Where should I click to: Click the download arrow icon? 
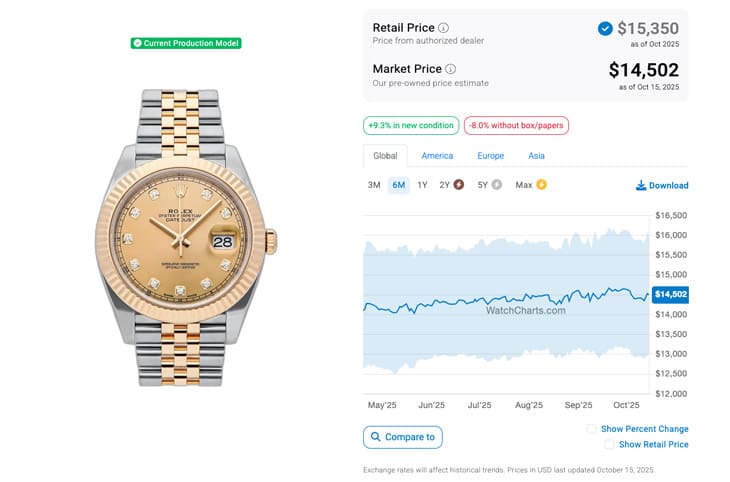click(x=641, y=185)
